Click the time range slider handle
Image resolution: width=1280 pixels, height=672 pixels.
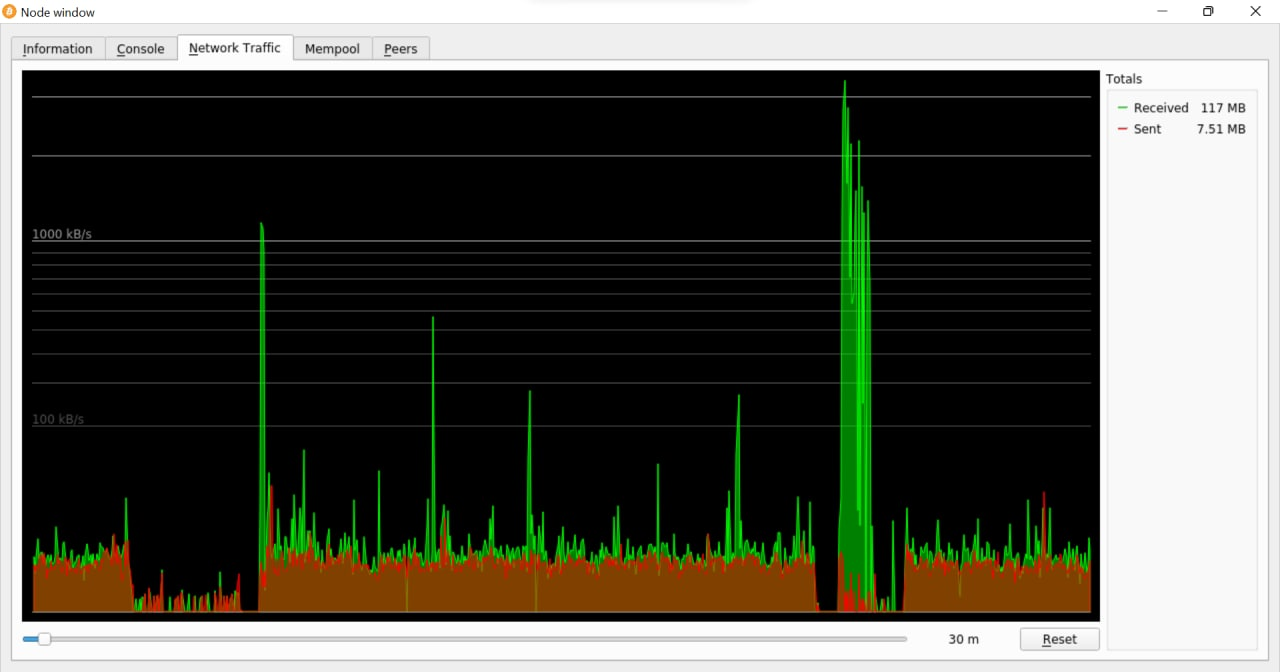coord(44,639)
